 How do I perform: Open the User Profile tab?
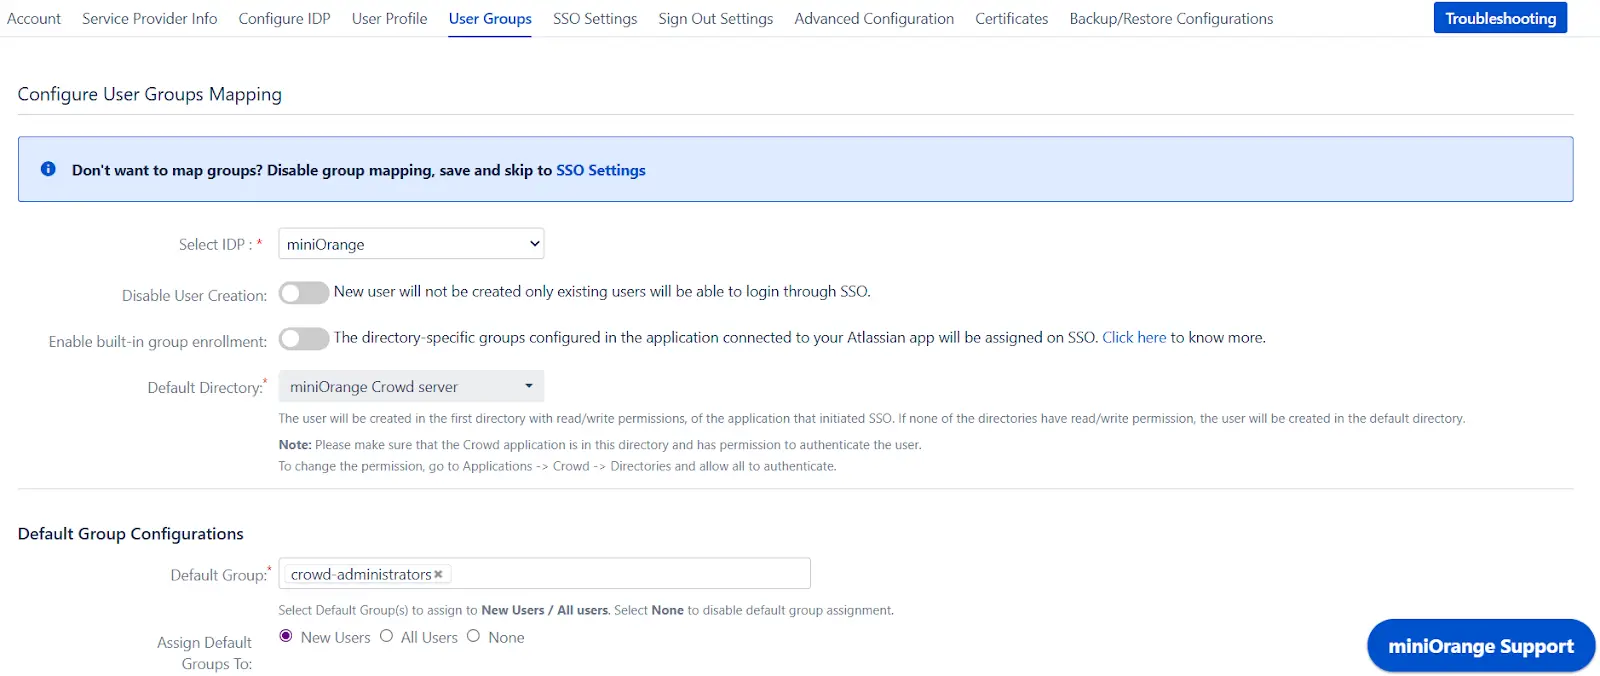(389, 19)
